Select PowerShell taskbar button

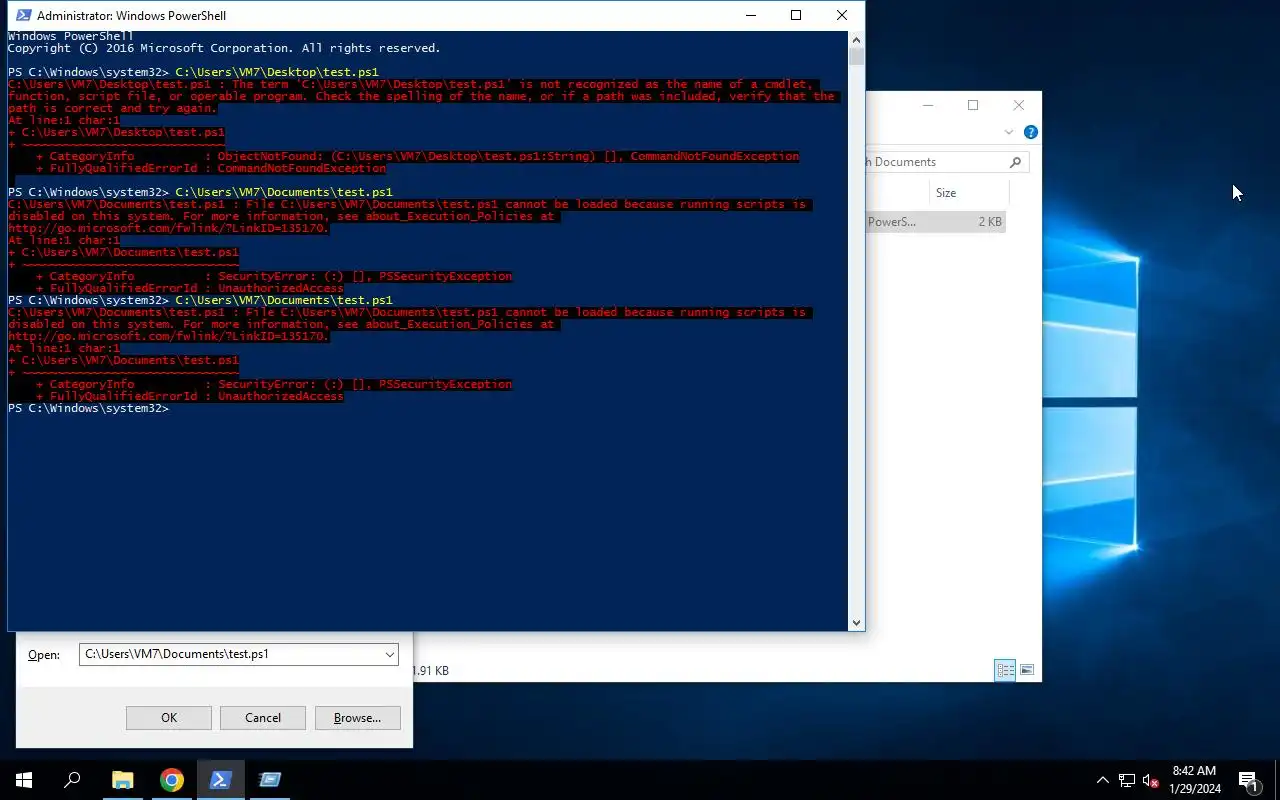click(x=221, y=780)
